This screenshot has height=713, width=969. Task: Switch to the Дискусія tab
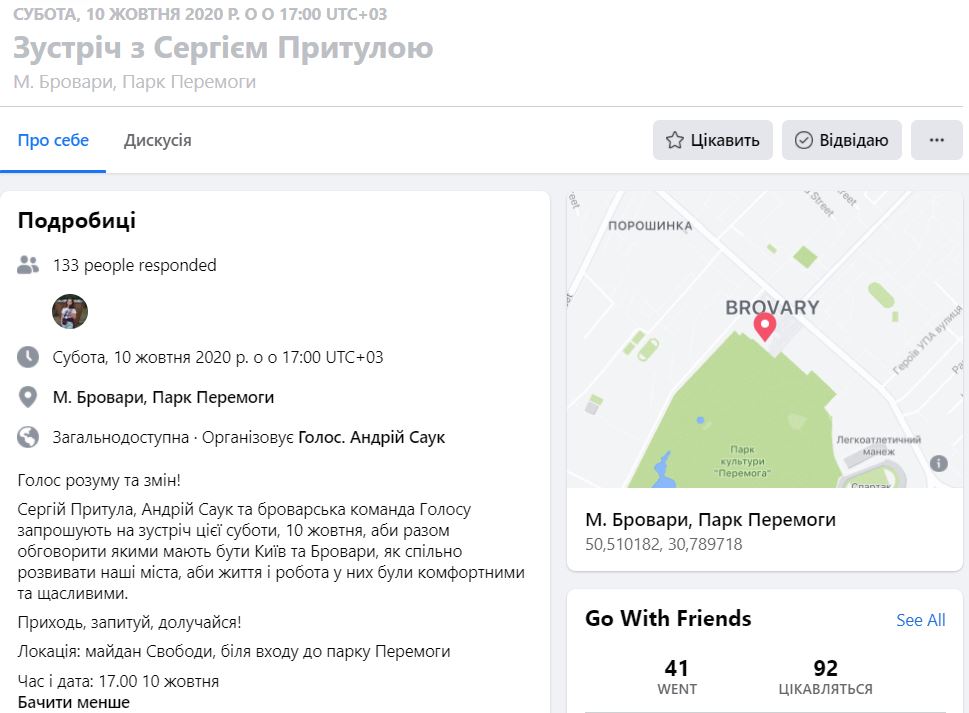click(158, 140)
